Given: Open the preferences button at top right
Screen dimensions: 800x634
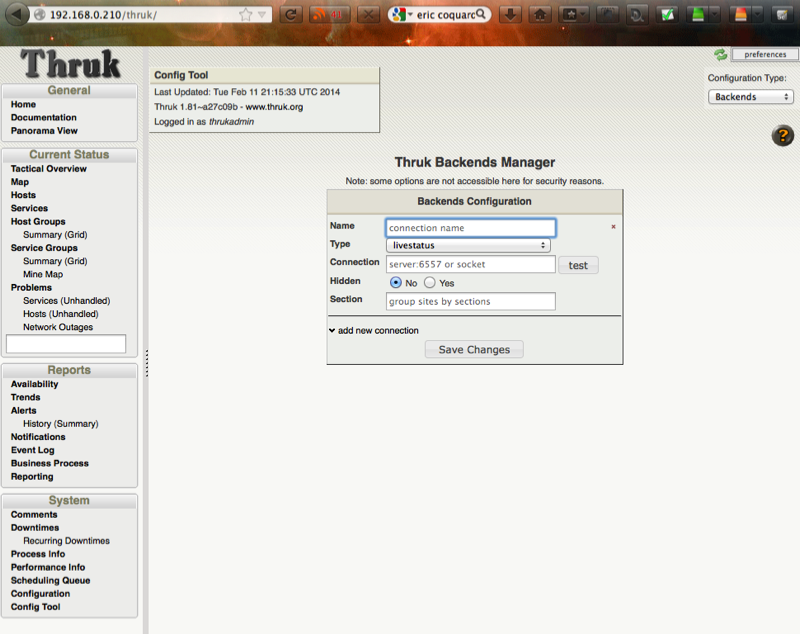Looking at the screenshot, I should tap(765, 55).
